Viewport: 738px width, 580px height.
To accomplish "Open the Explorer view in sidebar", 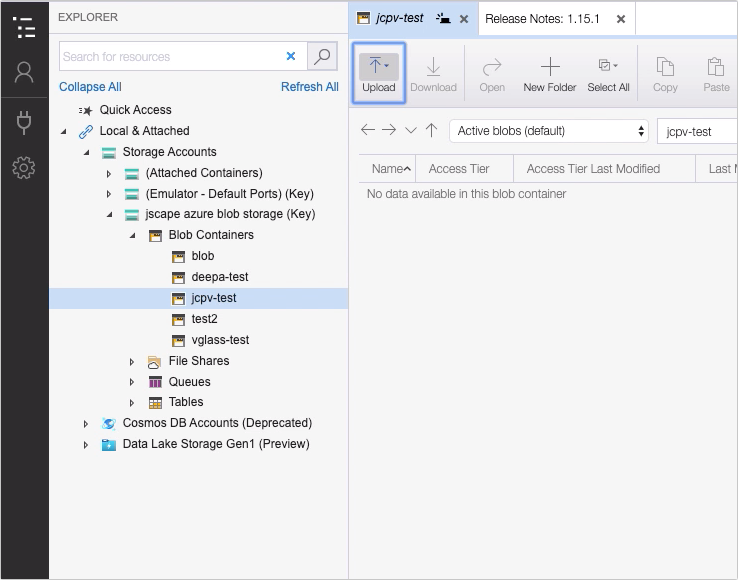I will tap(24, 26).
